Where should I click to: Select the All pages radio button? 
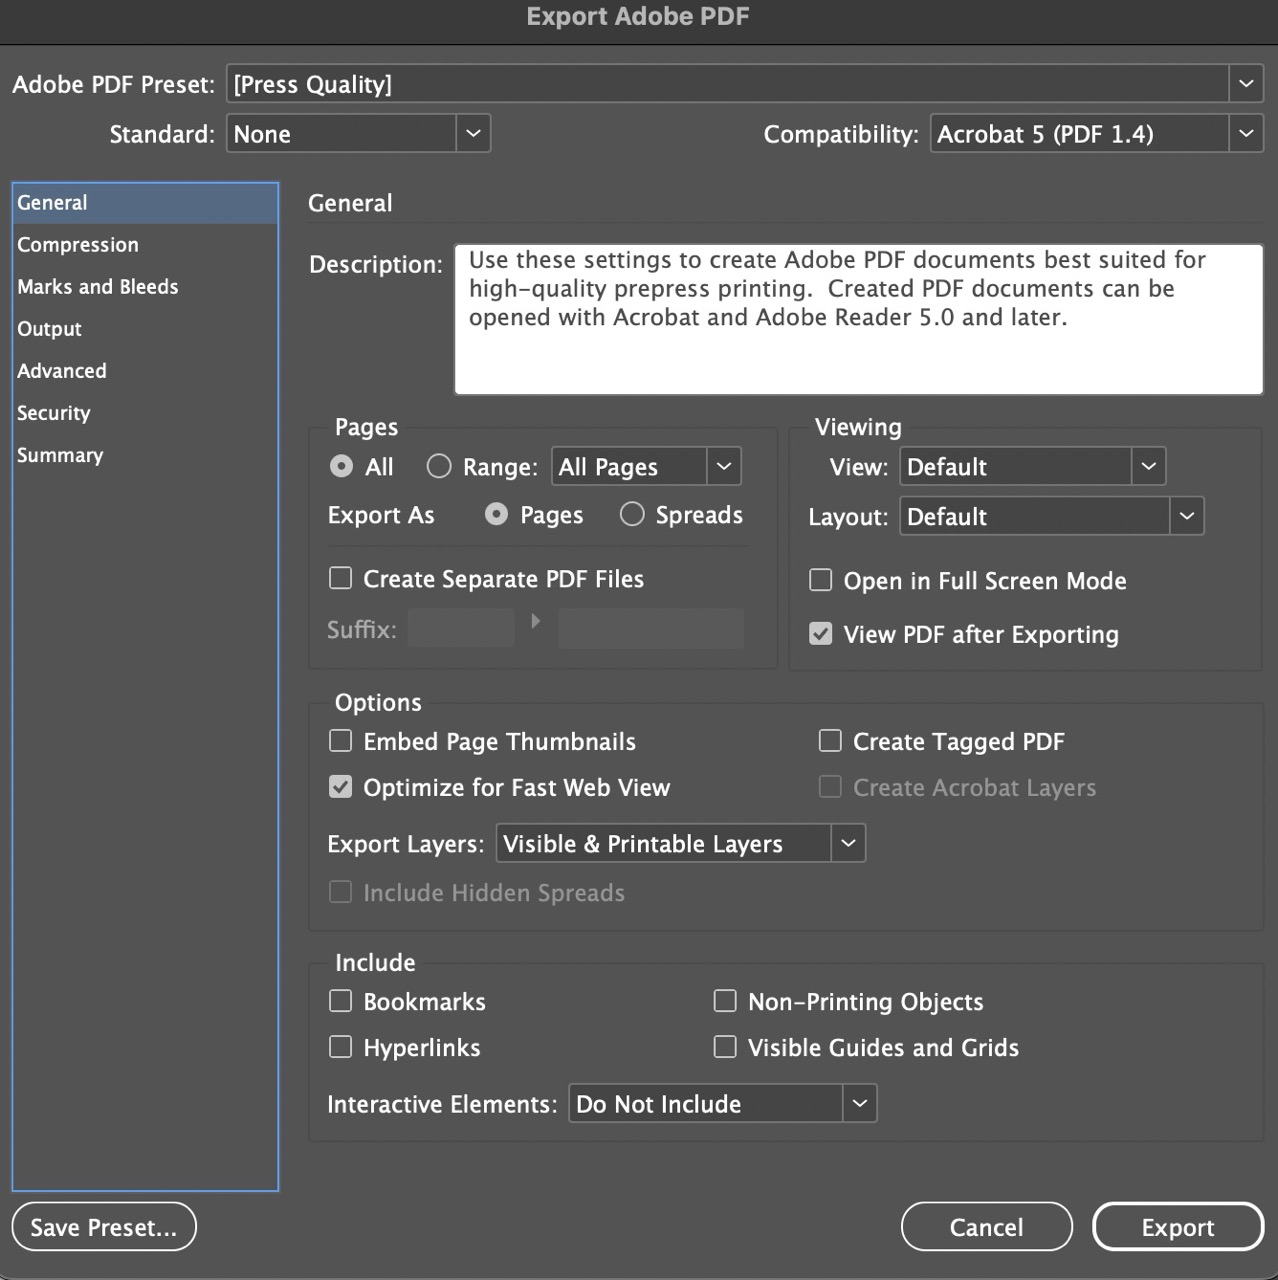point(341,466)
